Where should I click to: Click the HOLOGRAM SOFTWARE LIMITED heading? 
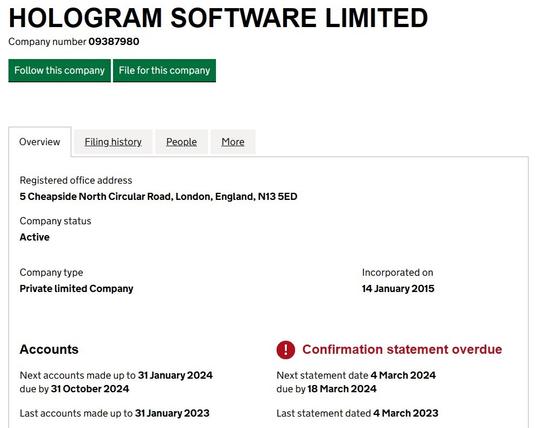point(218,18)
